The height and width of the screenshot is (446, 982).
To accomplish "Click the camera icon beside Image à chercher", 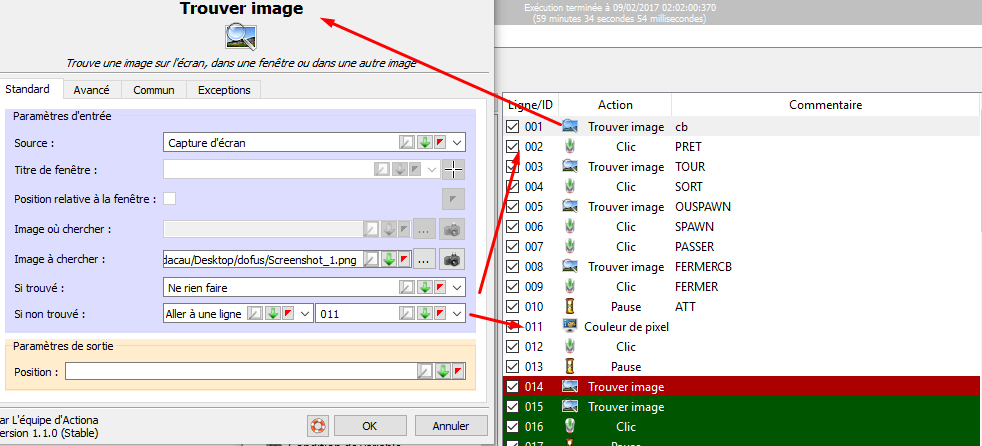I will click(452, 259).
